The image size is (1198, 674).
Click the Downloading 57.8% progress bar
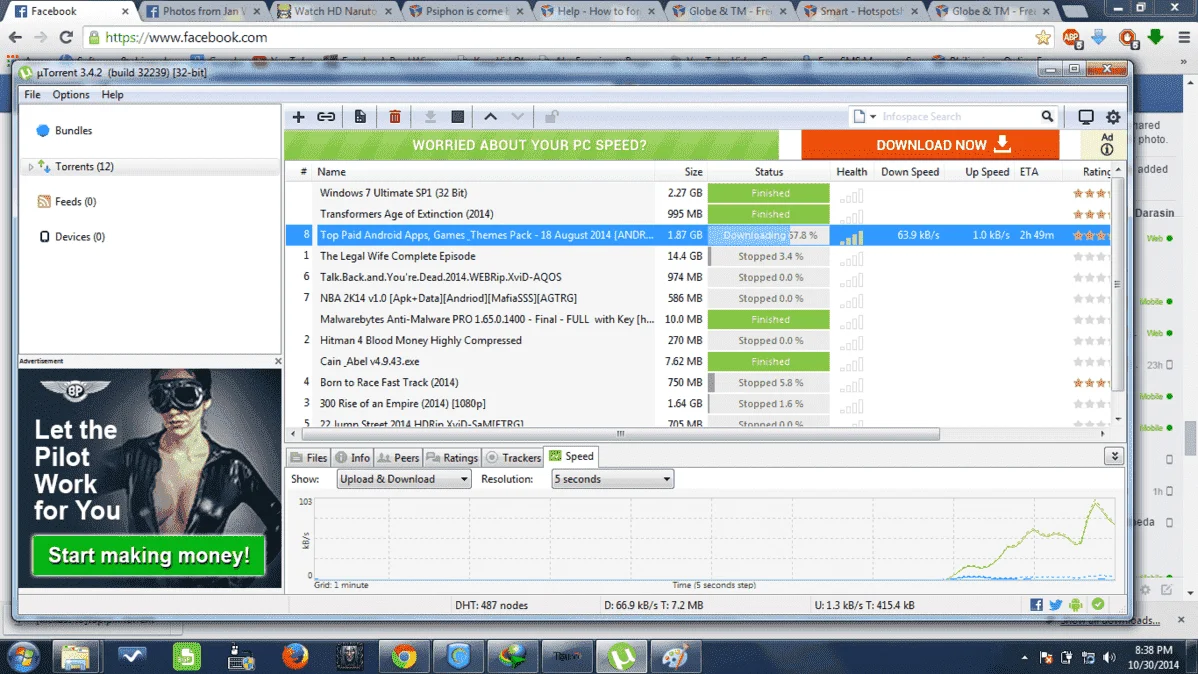click(769, 235)
